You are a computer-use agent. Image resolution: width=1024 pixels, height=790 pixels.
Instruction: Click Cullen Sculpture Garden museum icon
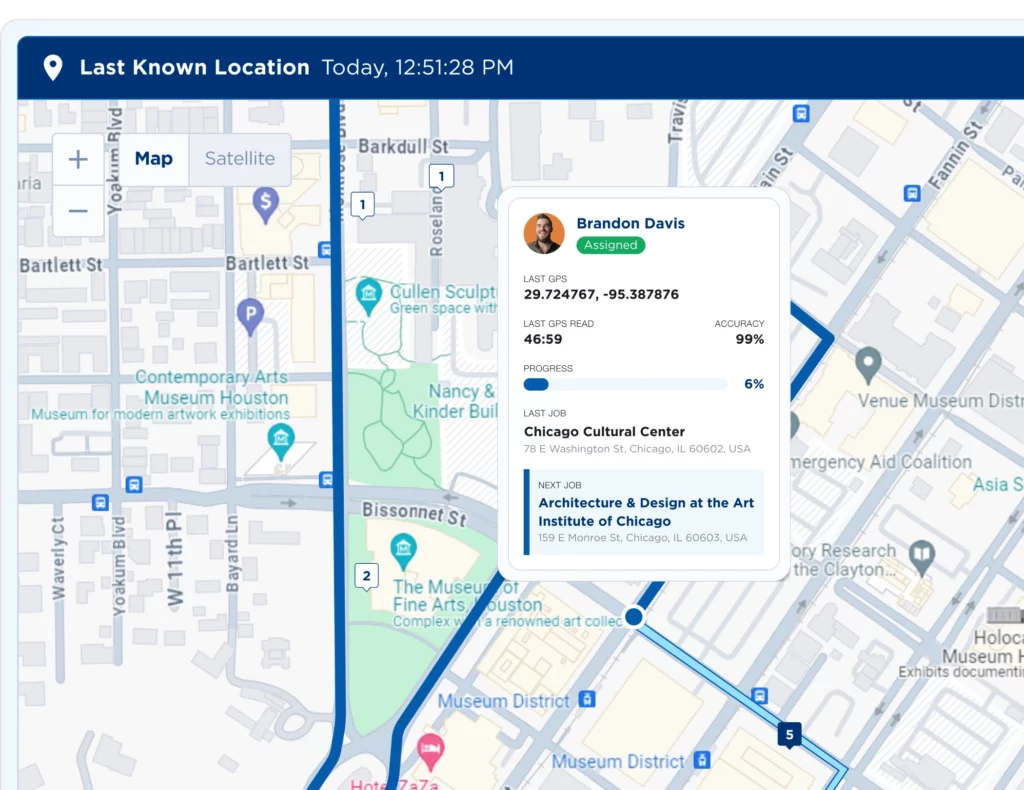coord(369,295)
